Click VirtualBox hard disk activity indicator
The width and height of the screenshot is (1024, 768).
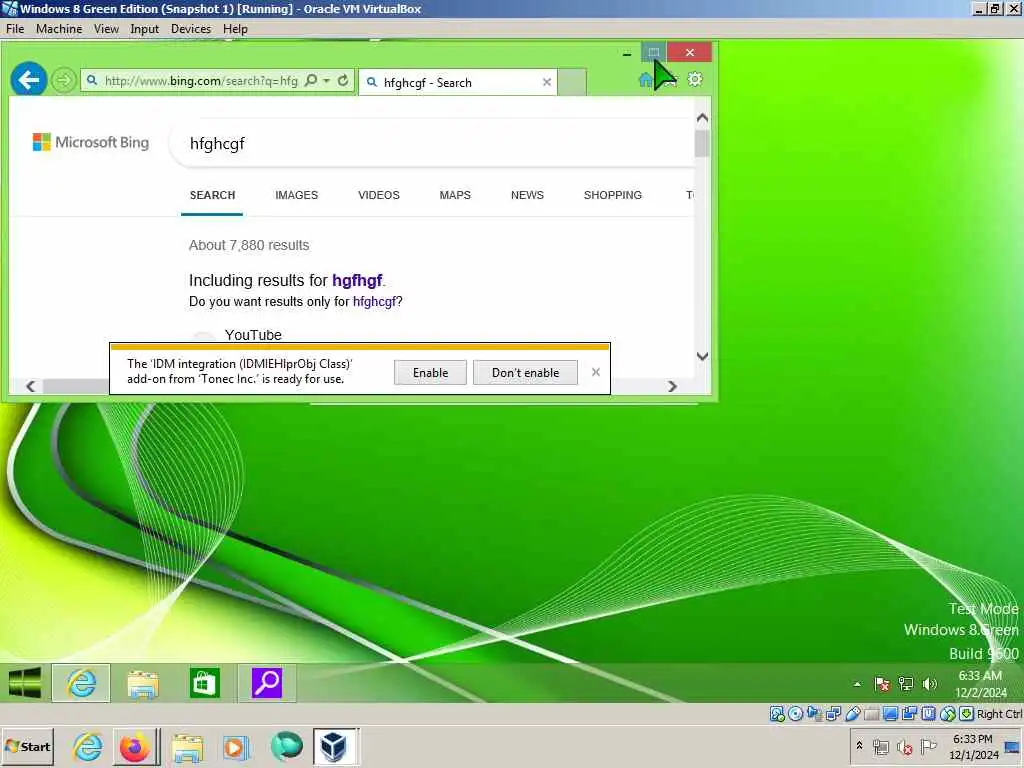[x=776, y=714]
